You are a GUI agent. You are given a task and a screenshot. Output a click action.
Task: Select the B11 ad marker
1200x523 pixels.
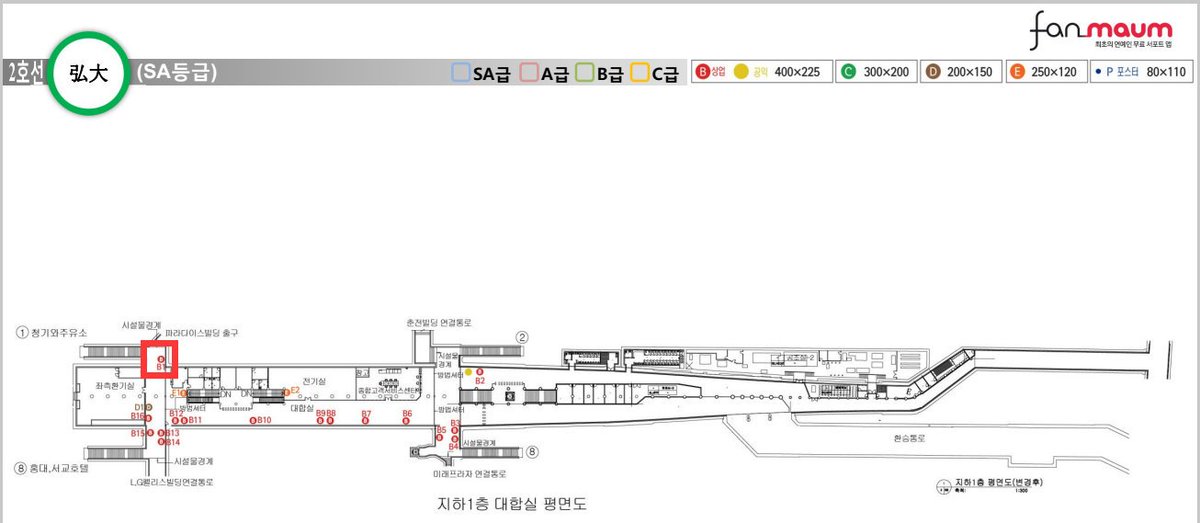tap(184, 420)
